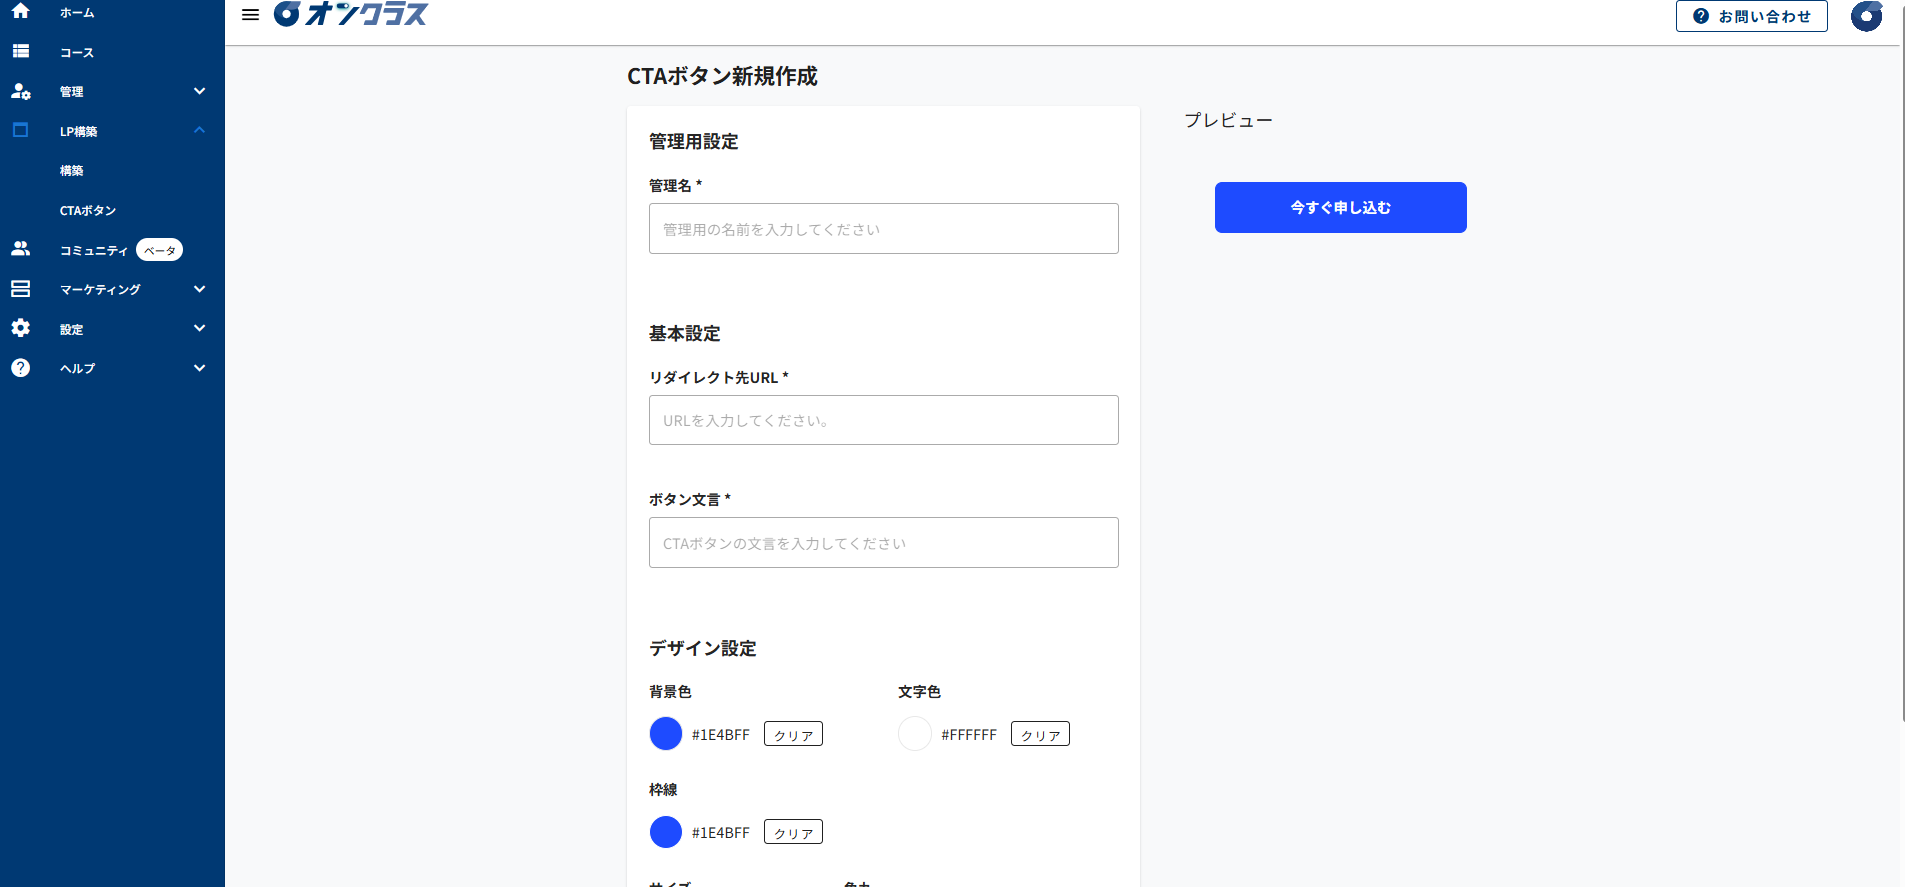Select the LP構築 panel icon
Viewport: 1905px width, 887px height.
point(21,130)
